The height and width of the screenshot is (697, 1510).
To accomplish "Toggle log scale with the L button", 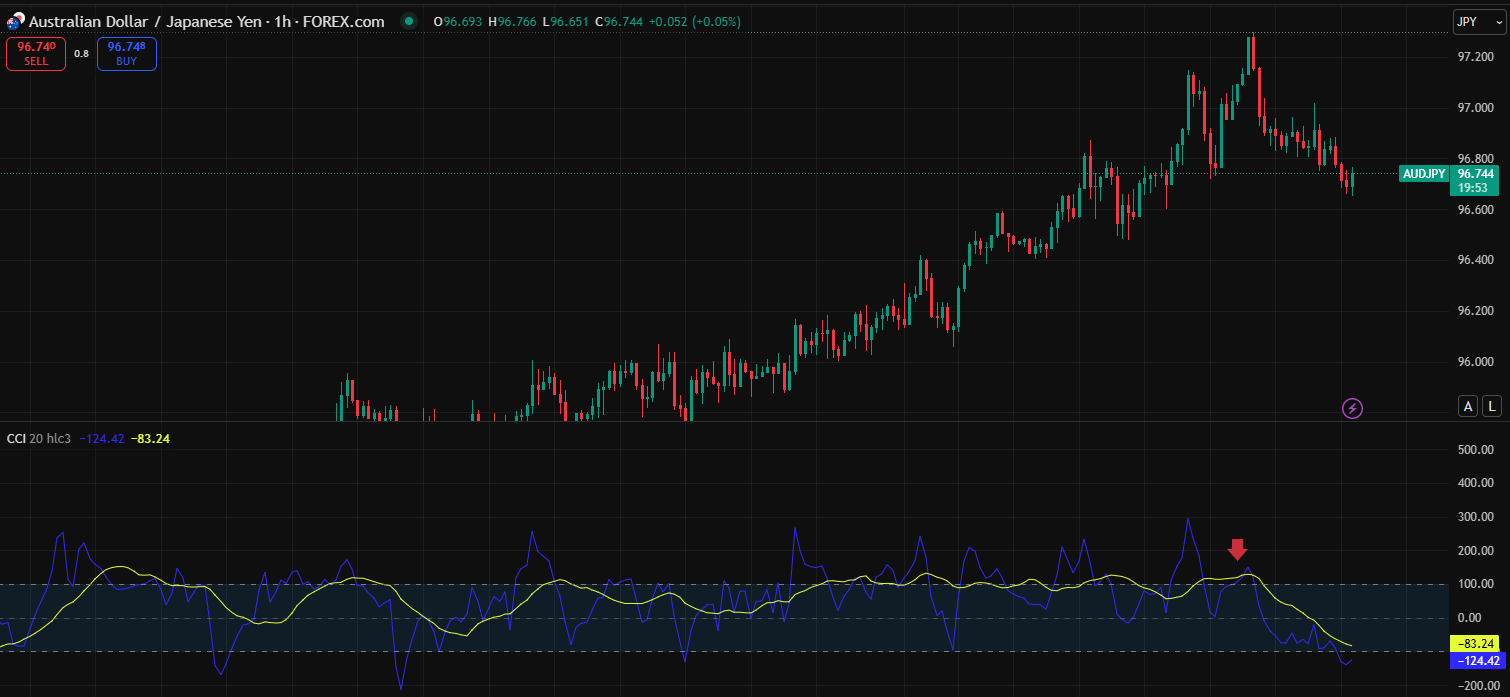I will (x=1491, y=406).
